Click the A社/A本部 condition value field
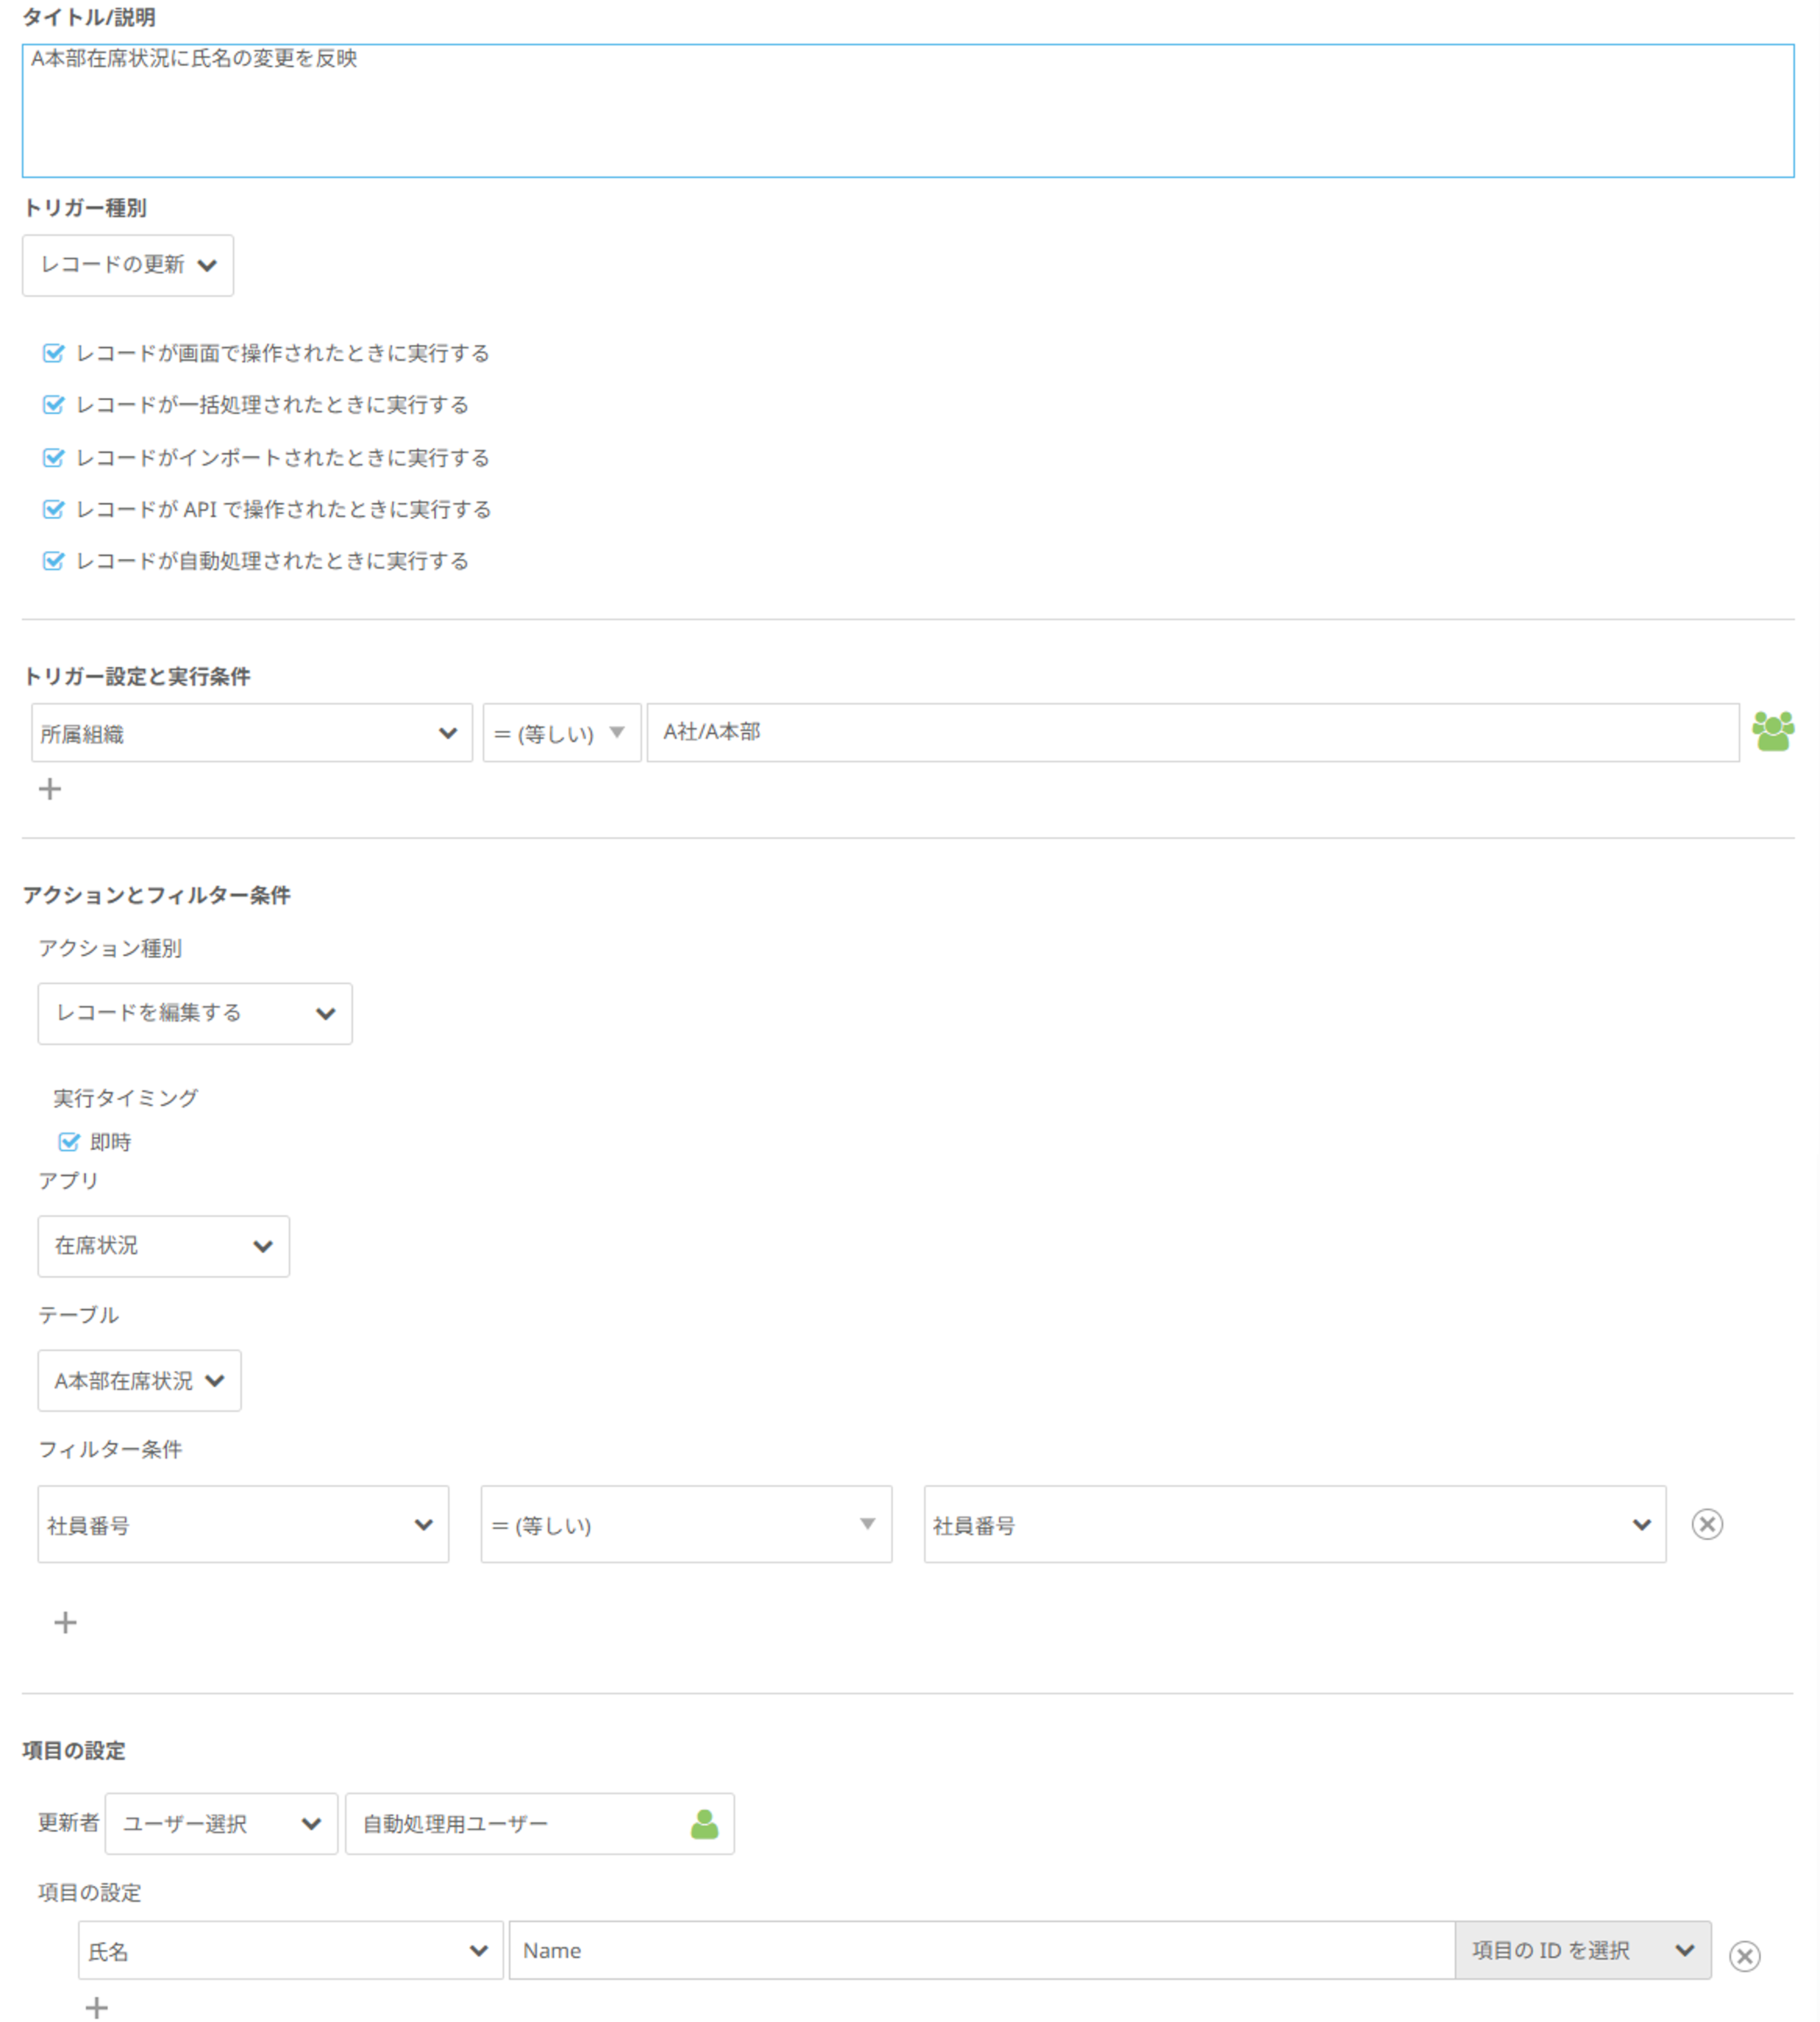This screenshot has width=1820, height=2022. tap(1193, 733)
